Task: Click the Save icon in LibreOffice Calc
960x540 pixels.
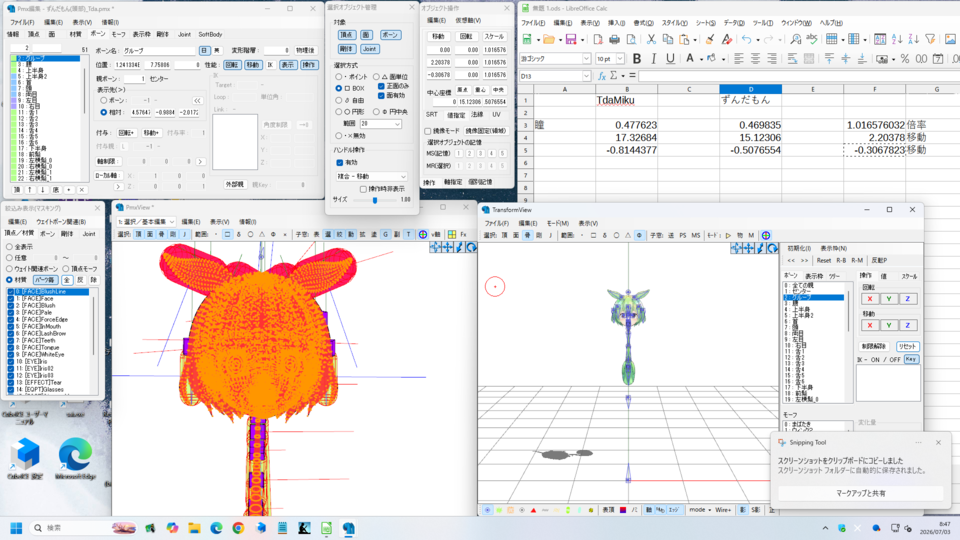Action: coord(571,39)
